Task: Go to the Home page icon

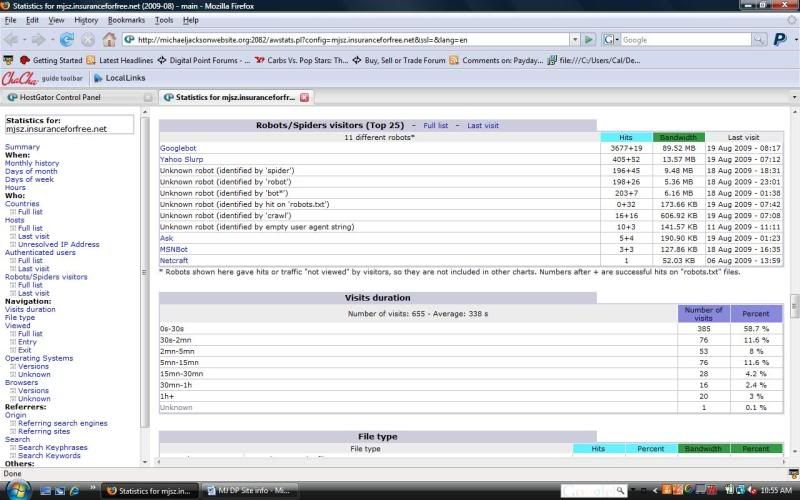Action: [x=109, y=39]
